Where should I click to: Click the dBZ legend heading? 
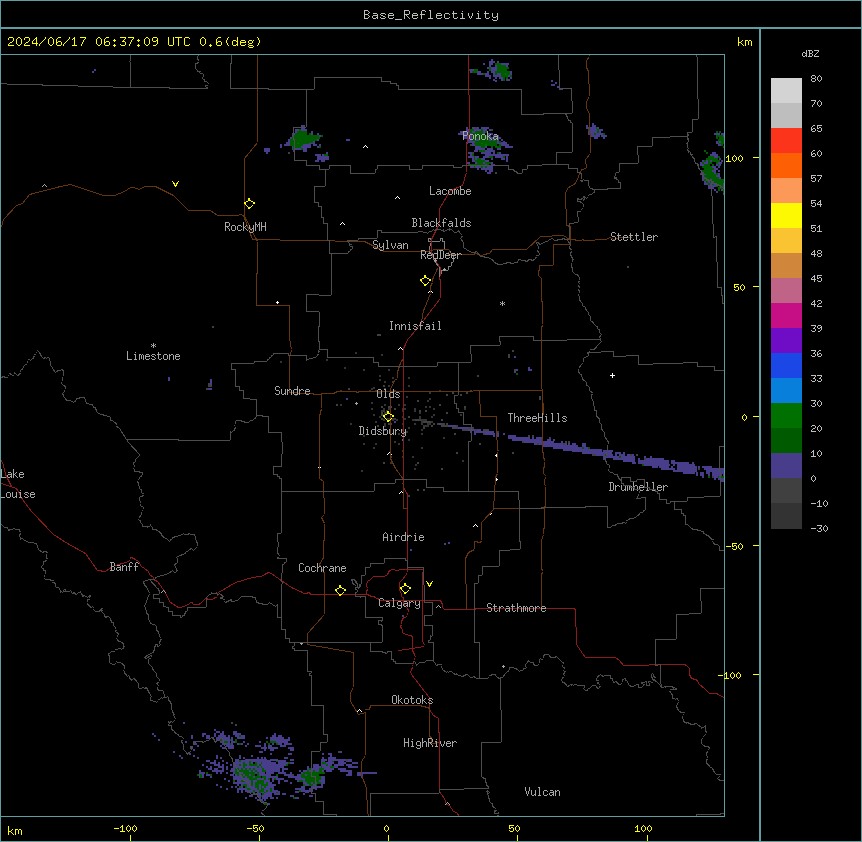pyautogui.click(x=810, y=54)
